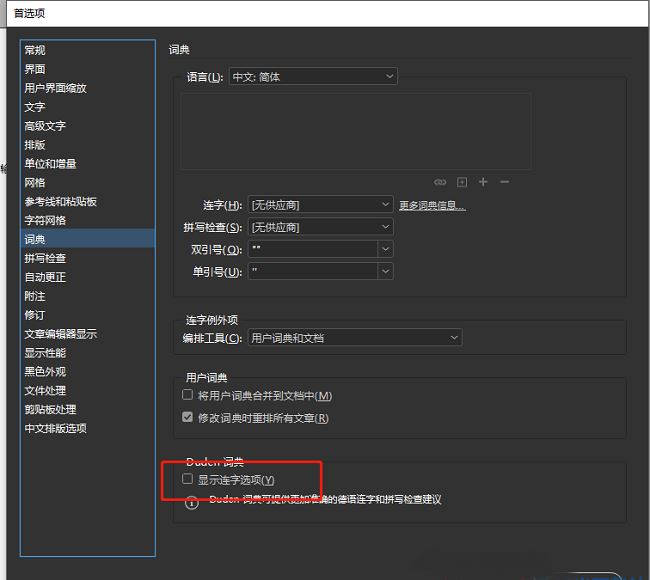Click the 双引号 text field
The image size is (650, 580).
[313, 249]
